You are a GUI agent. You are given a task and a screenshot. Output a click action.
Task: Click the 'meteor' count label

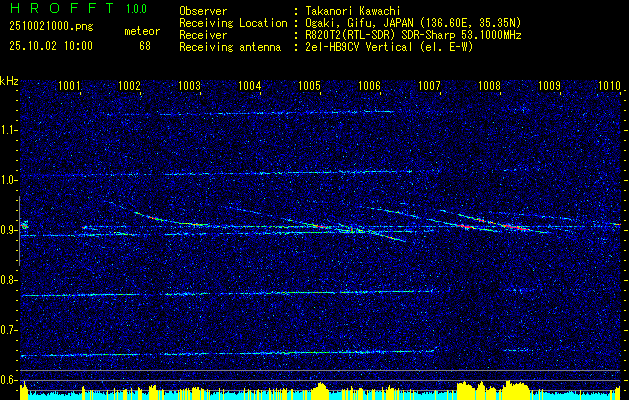click(x=142, y=31)
